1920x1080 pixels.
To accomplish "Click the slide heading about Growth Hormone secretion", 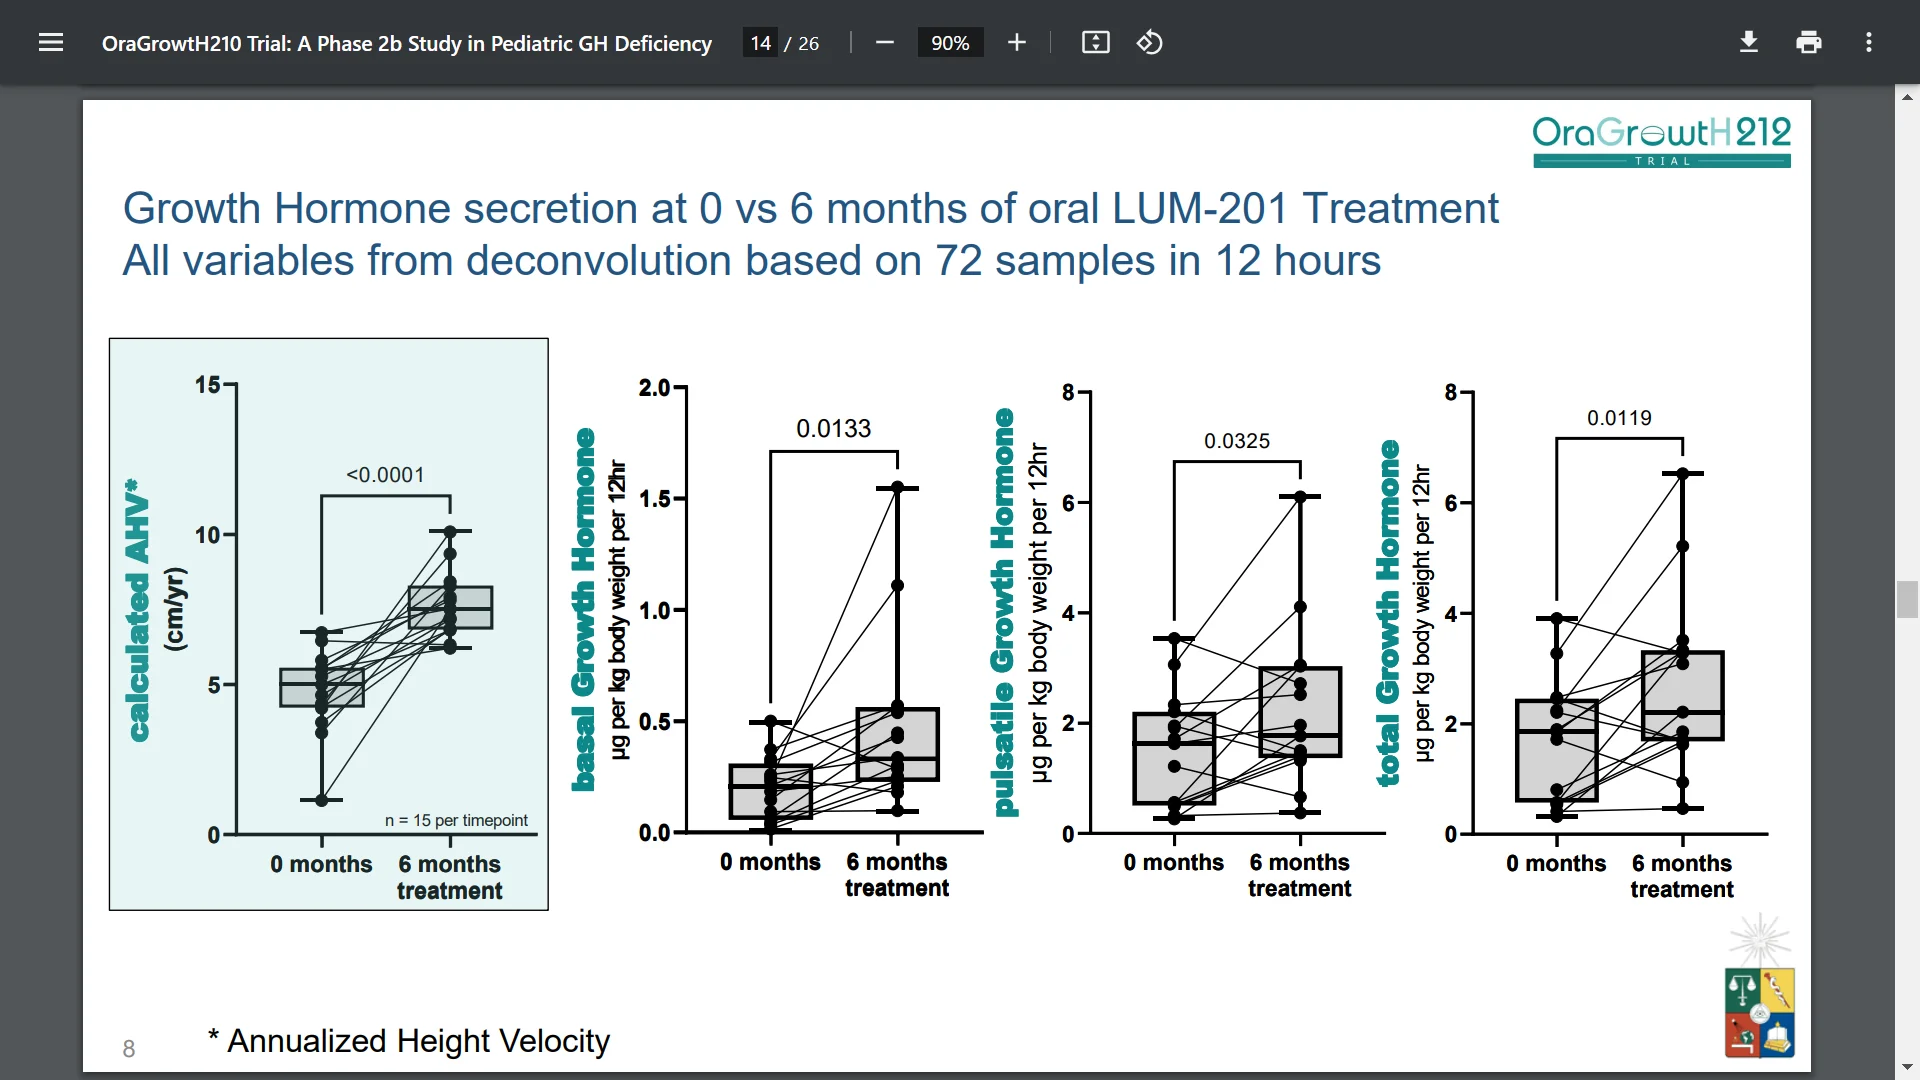I will coord(810,234).
